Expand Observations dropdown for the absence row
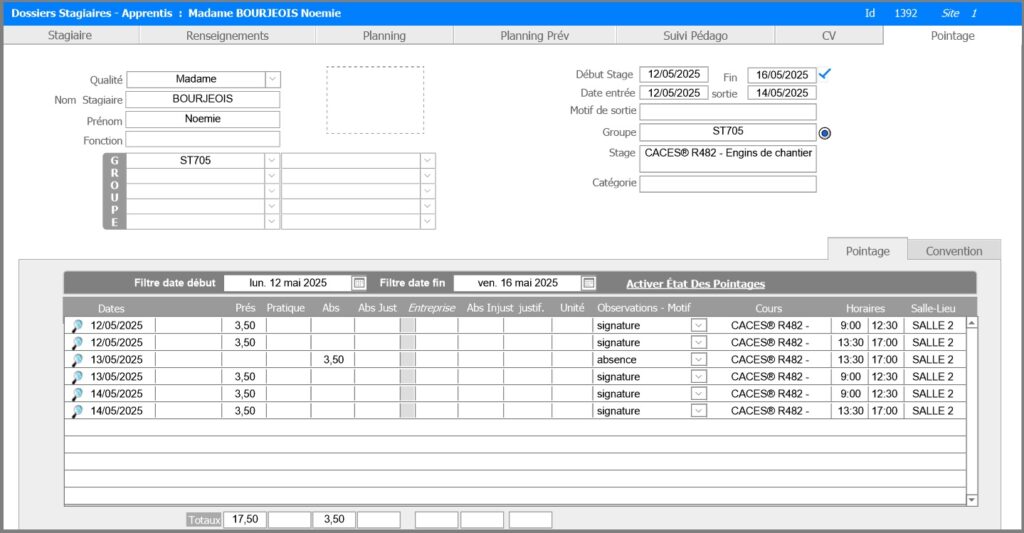 [699, 359]
